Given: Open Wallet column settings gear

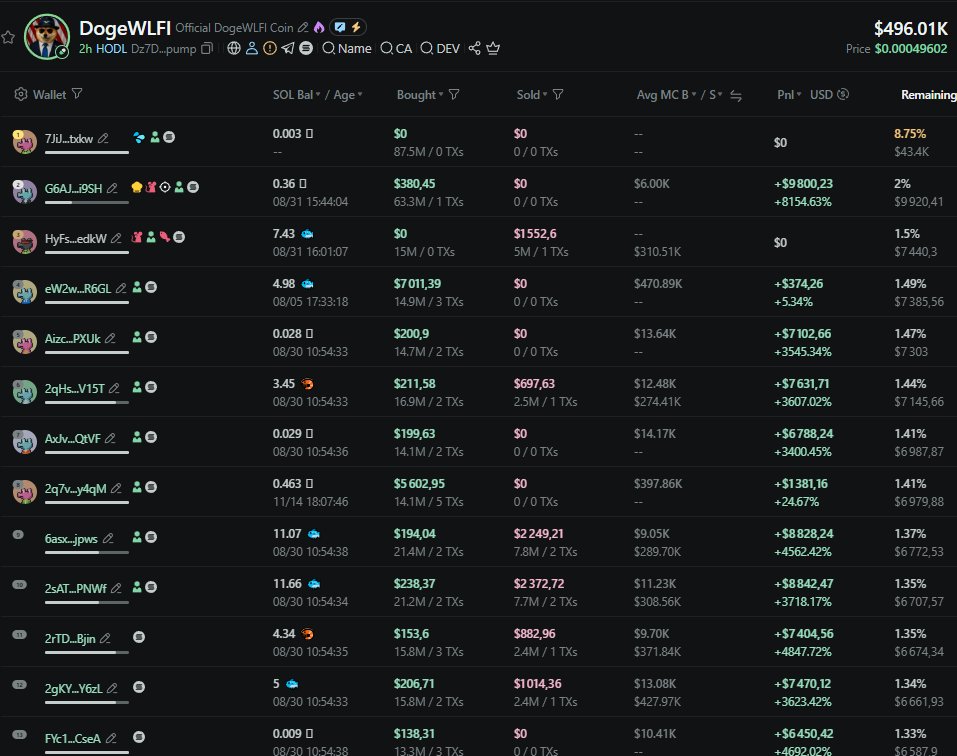Looking at the screenshot, I should (x=21, y=94).
